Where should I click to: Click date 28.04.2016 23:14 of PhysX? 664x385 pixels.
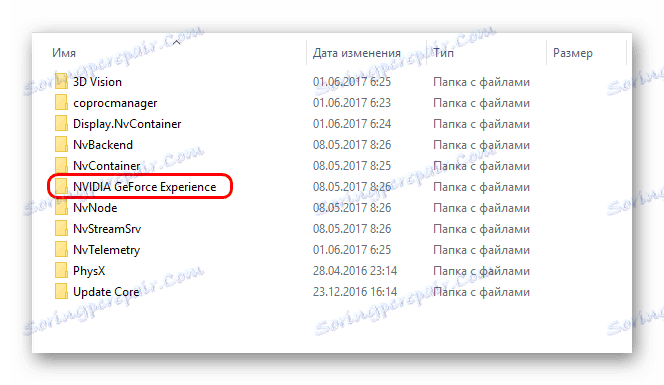(x=355, y=271)
